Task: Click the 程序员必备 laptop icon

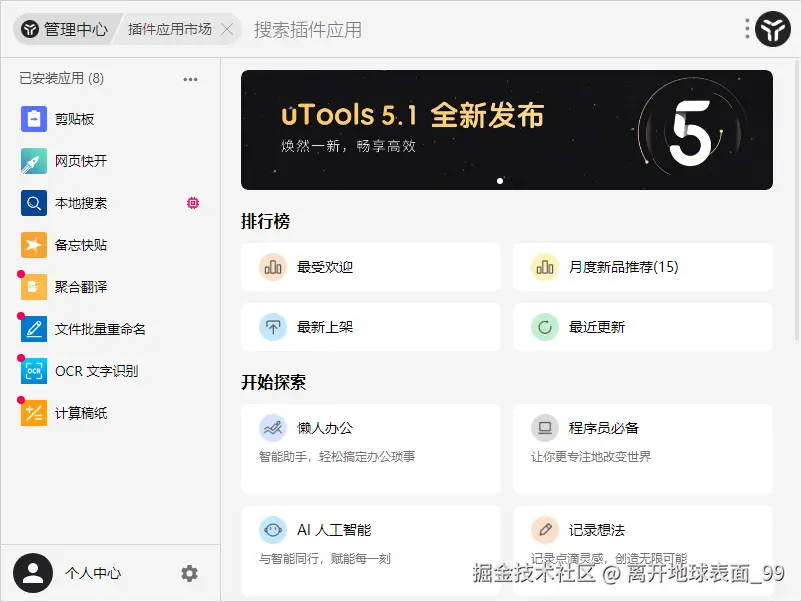Action: click(545, 428)
